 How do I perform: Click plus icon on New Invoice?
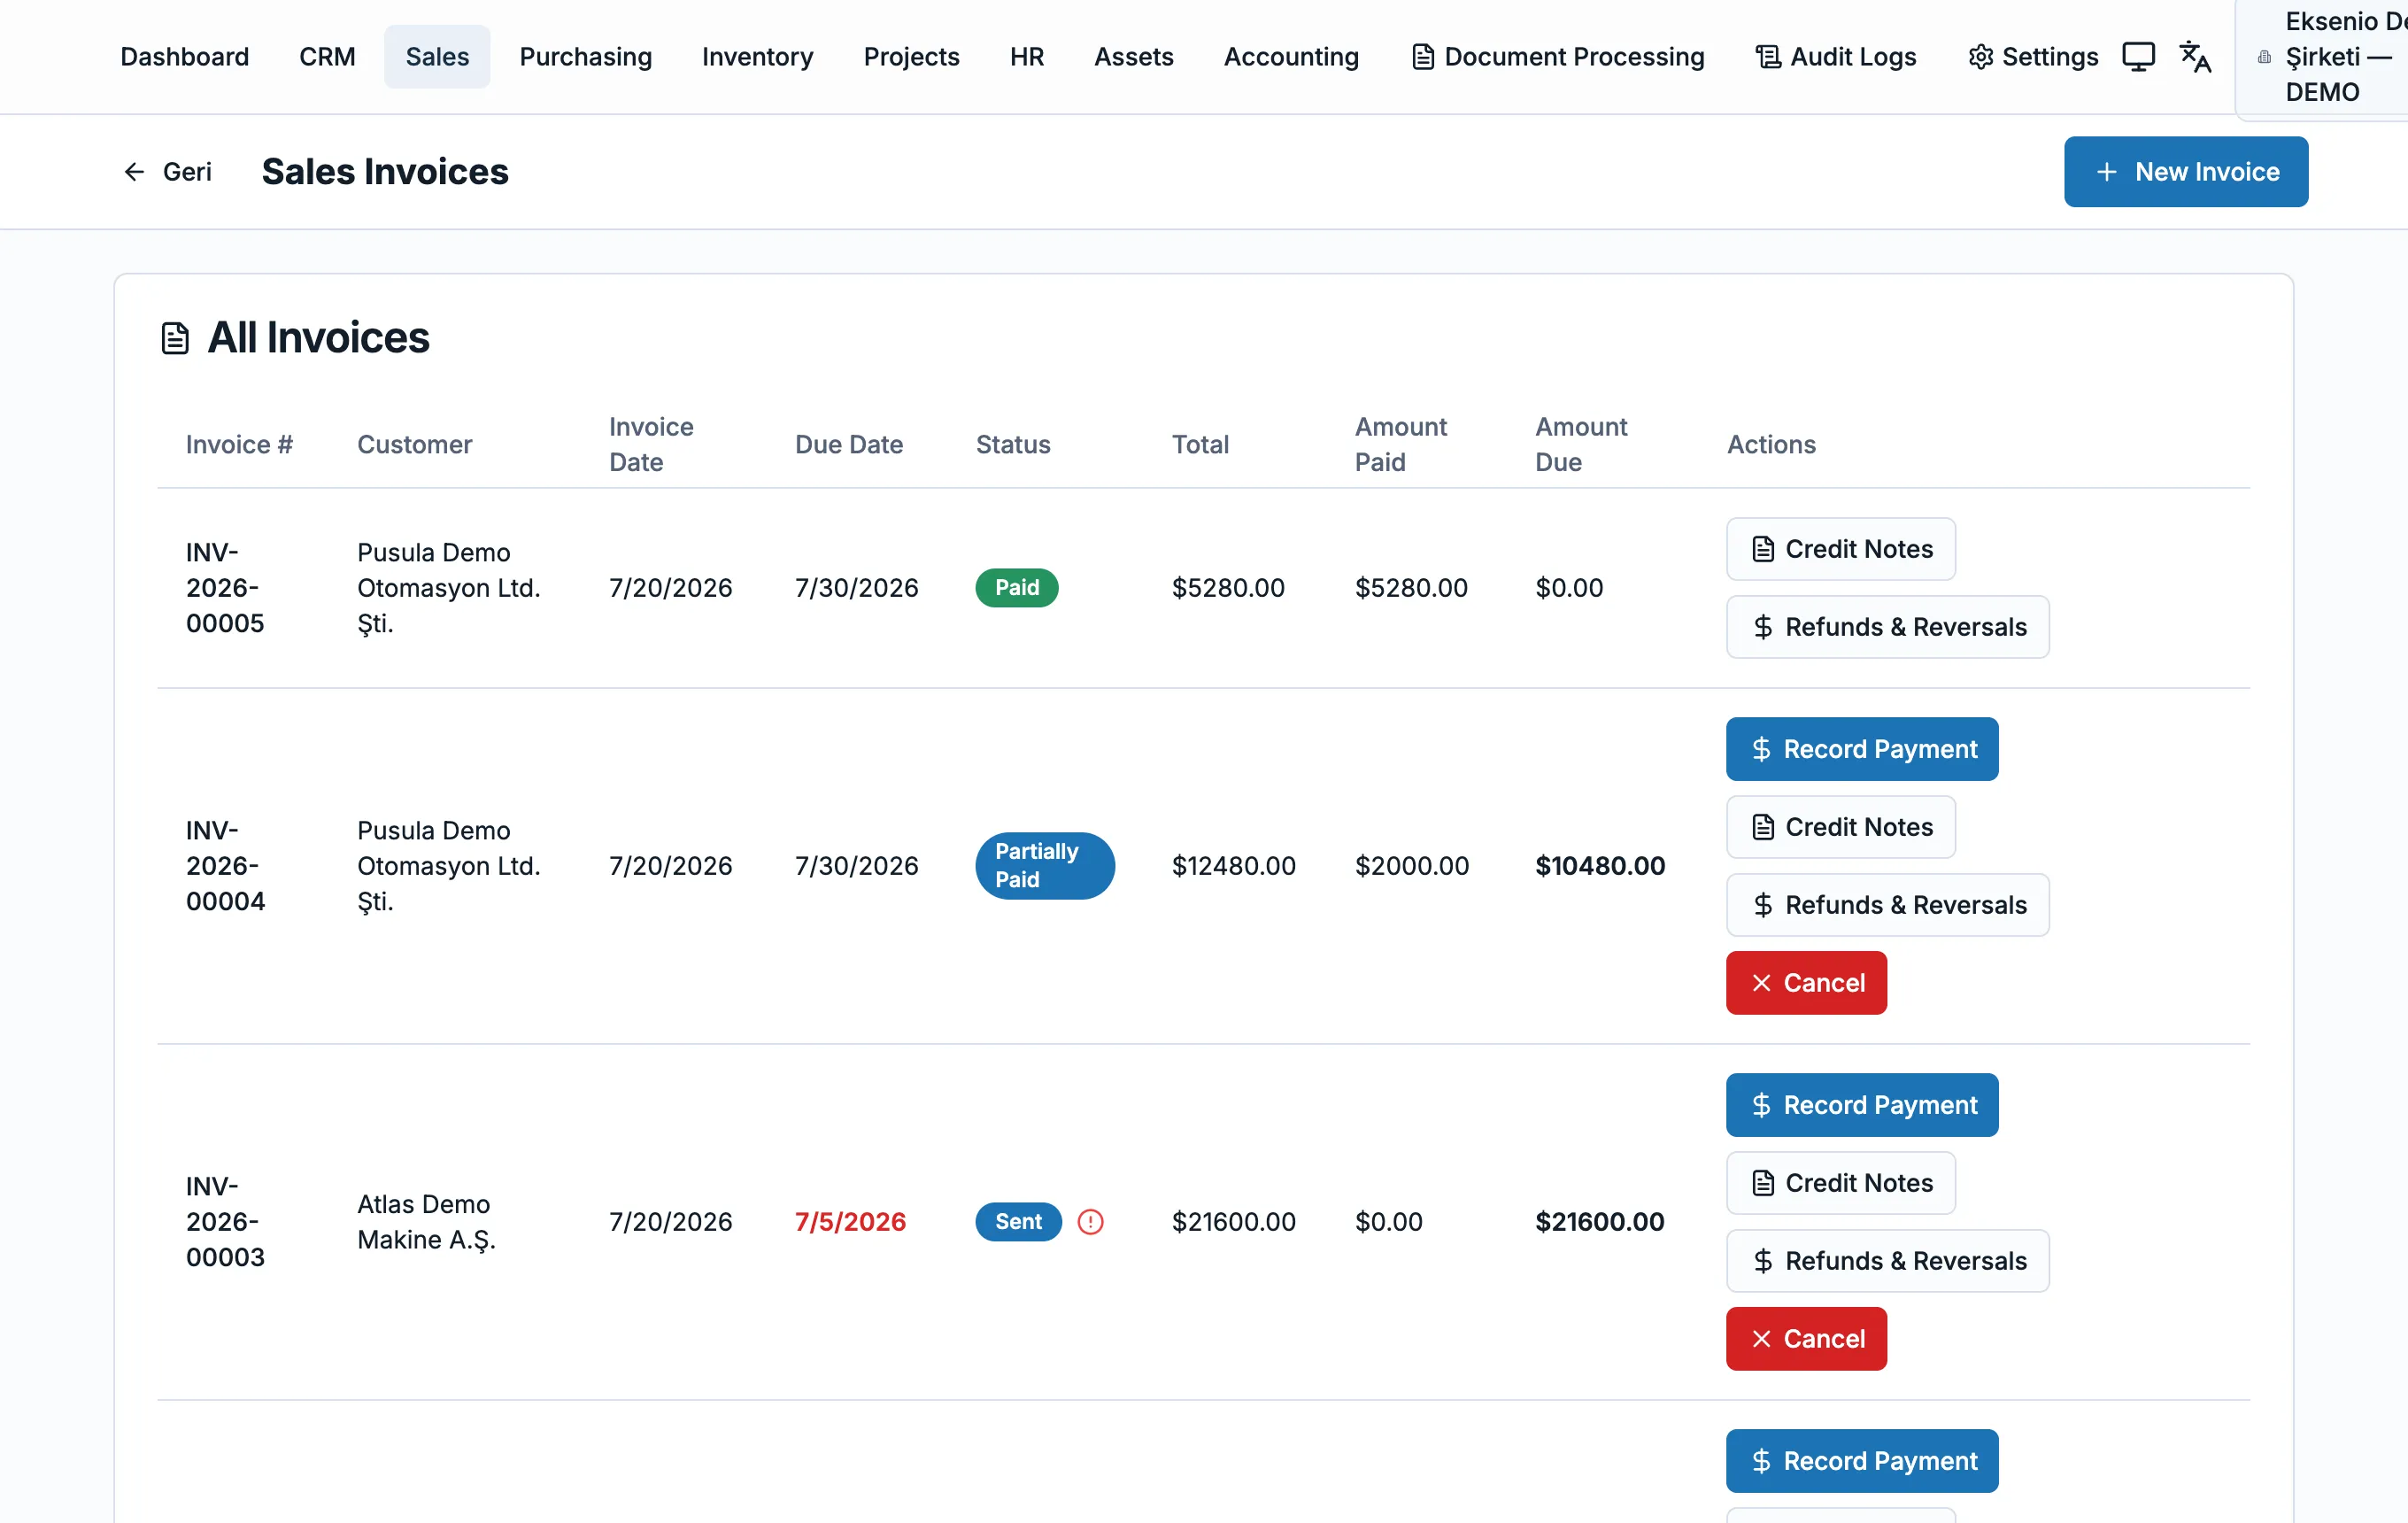[2106, 172]
